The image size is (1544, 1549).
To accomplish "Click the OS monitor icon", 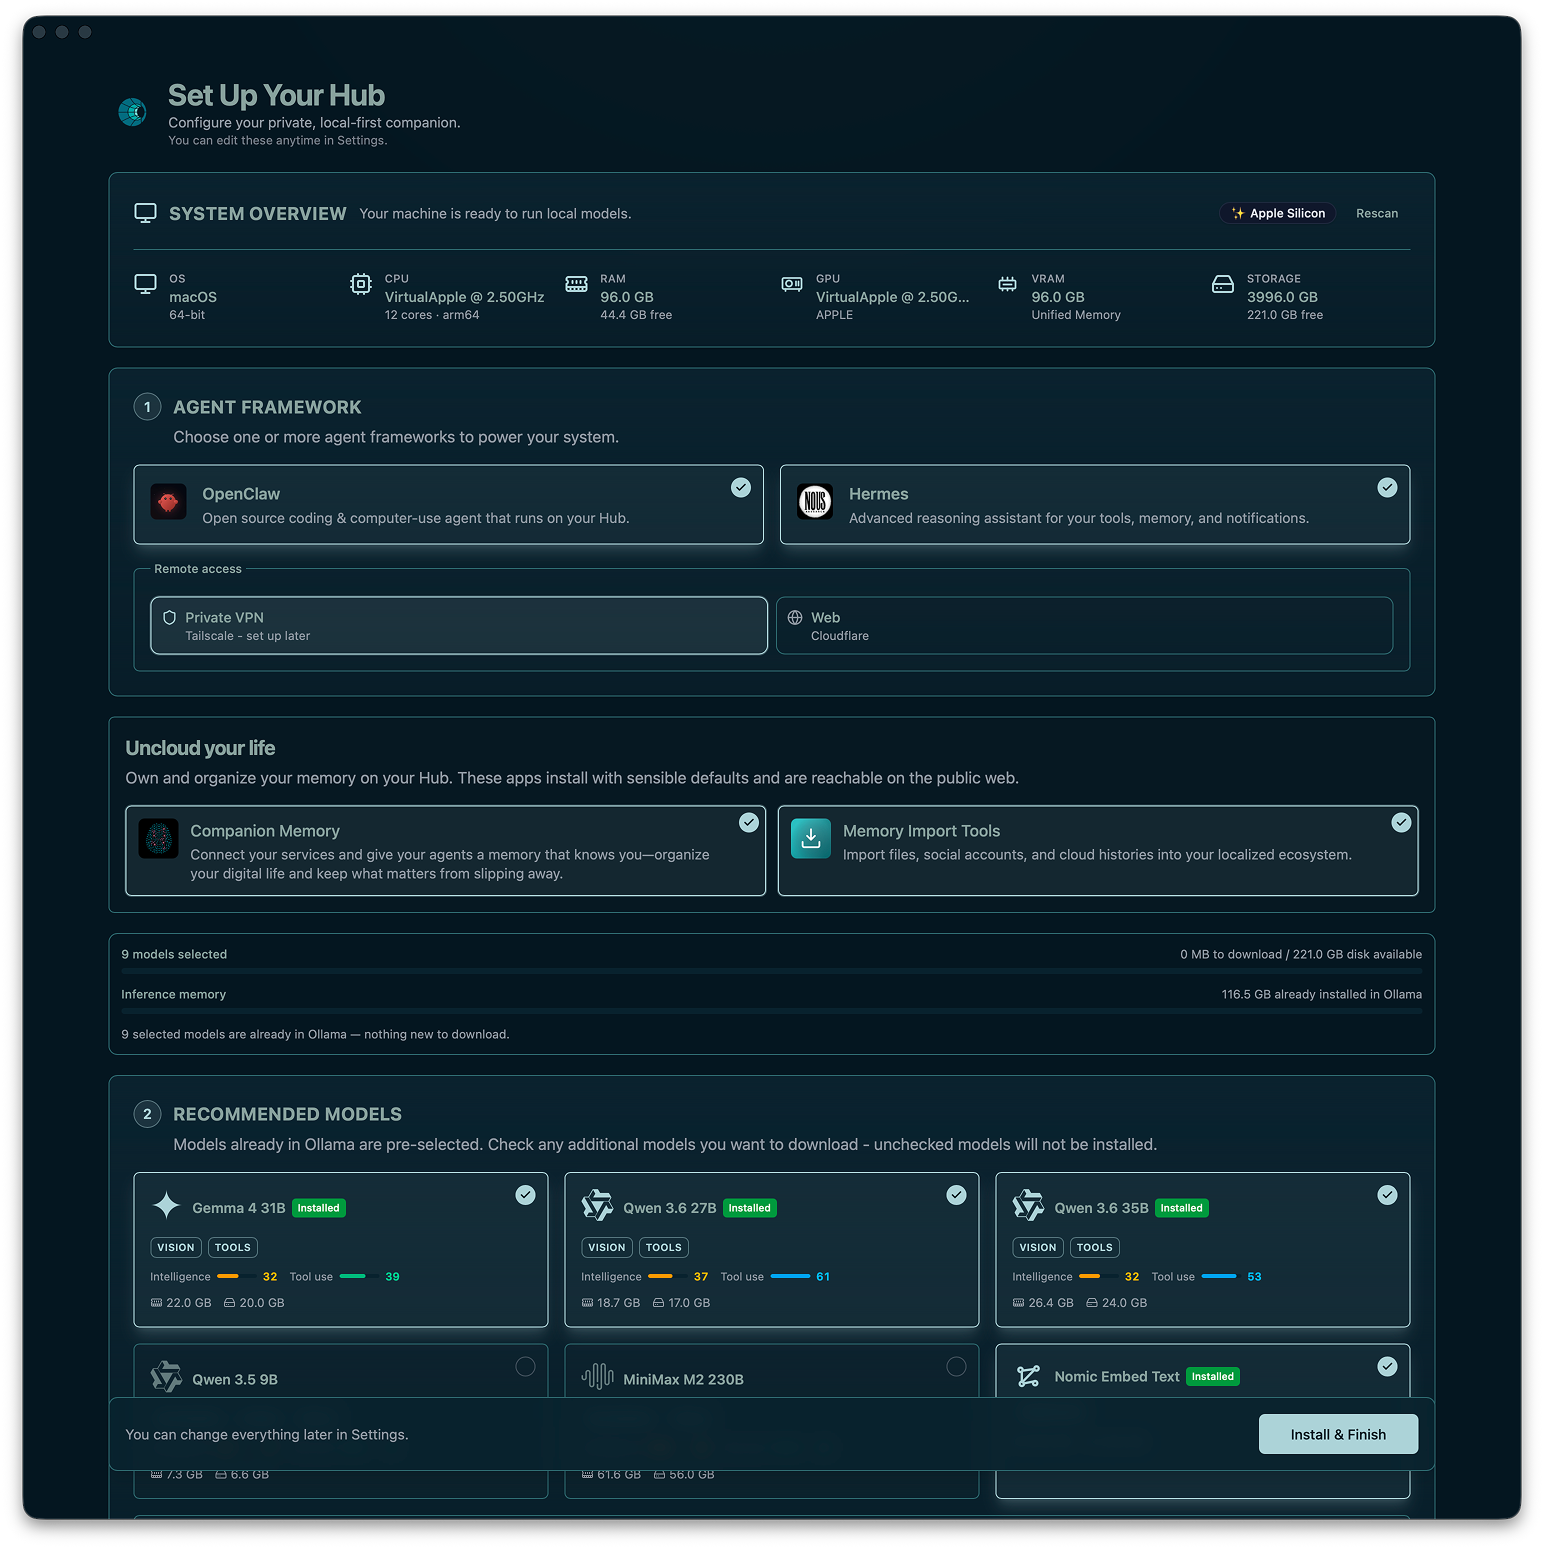I will (145, 284).
